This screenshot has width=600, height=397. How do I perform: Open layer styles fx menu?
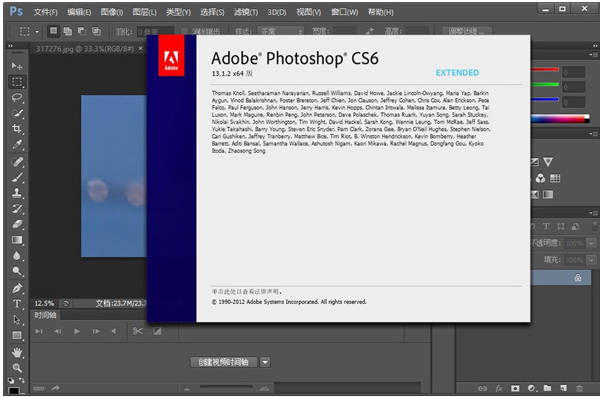pyautogui.click(x=499, y=388)
